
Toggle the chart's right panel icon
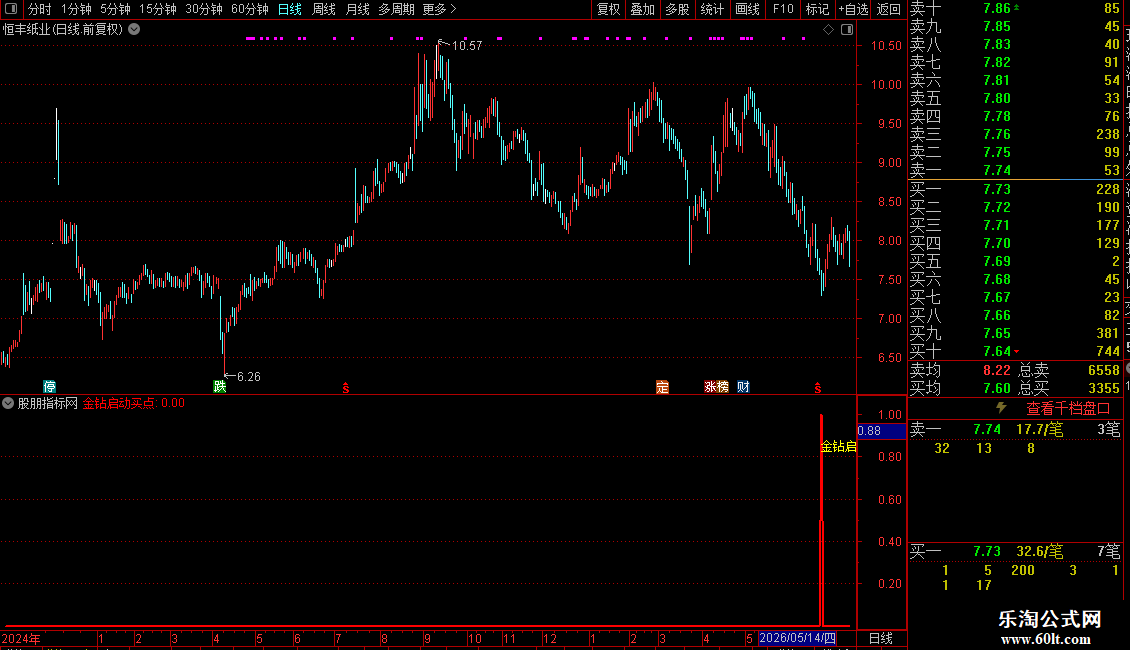pyautogui.click(x=847, y=30)
